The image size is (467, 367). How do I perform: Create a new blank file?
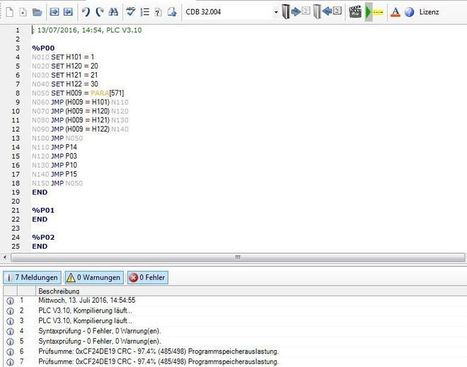tap(10, 12)
